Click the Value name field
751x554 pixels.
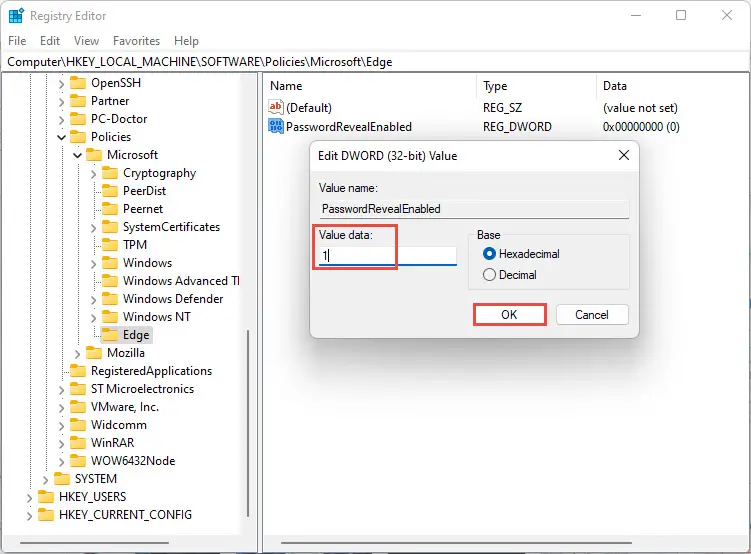click(474, 209)
